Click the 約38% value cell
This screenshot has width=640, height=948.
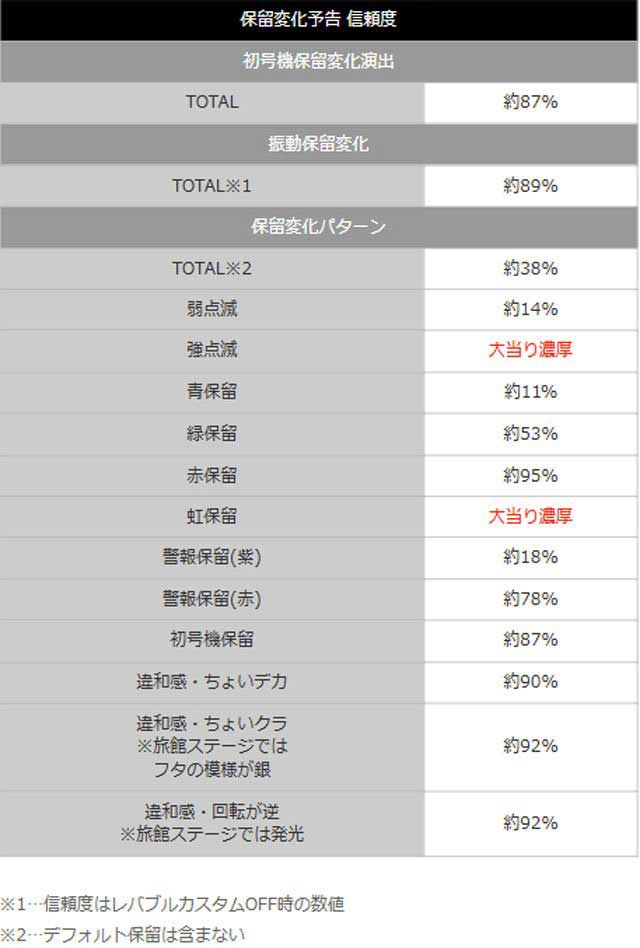click(530, 268)
